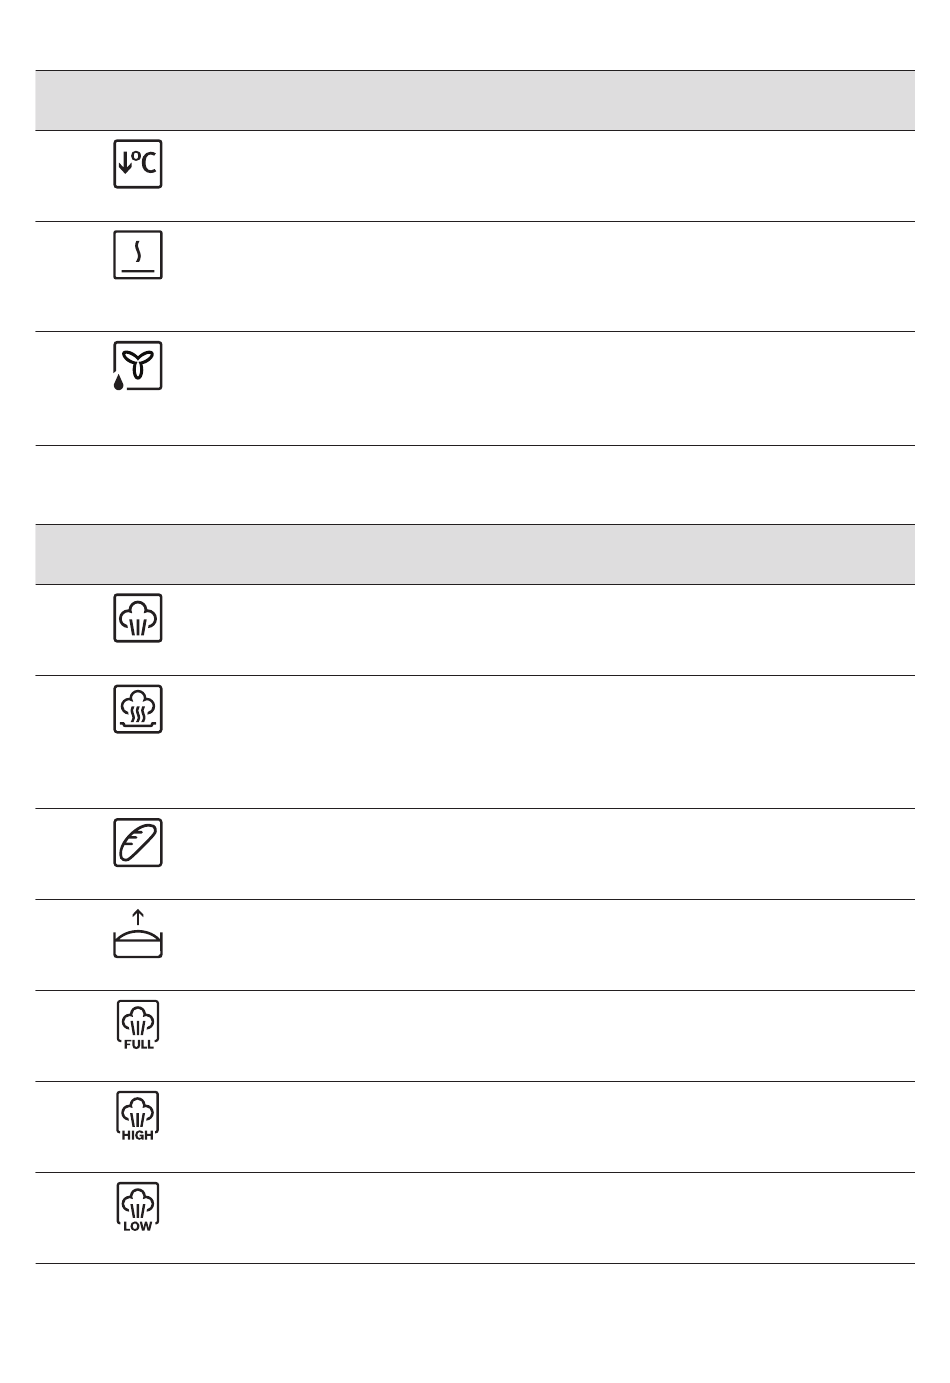Click the blank cell beside dough rising icon
The height and width of the screenshot is (1383, 950).
pyautogui.click(x=555, y=945)
